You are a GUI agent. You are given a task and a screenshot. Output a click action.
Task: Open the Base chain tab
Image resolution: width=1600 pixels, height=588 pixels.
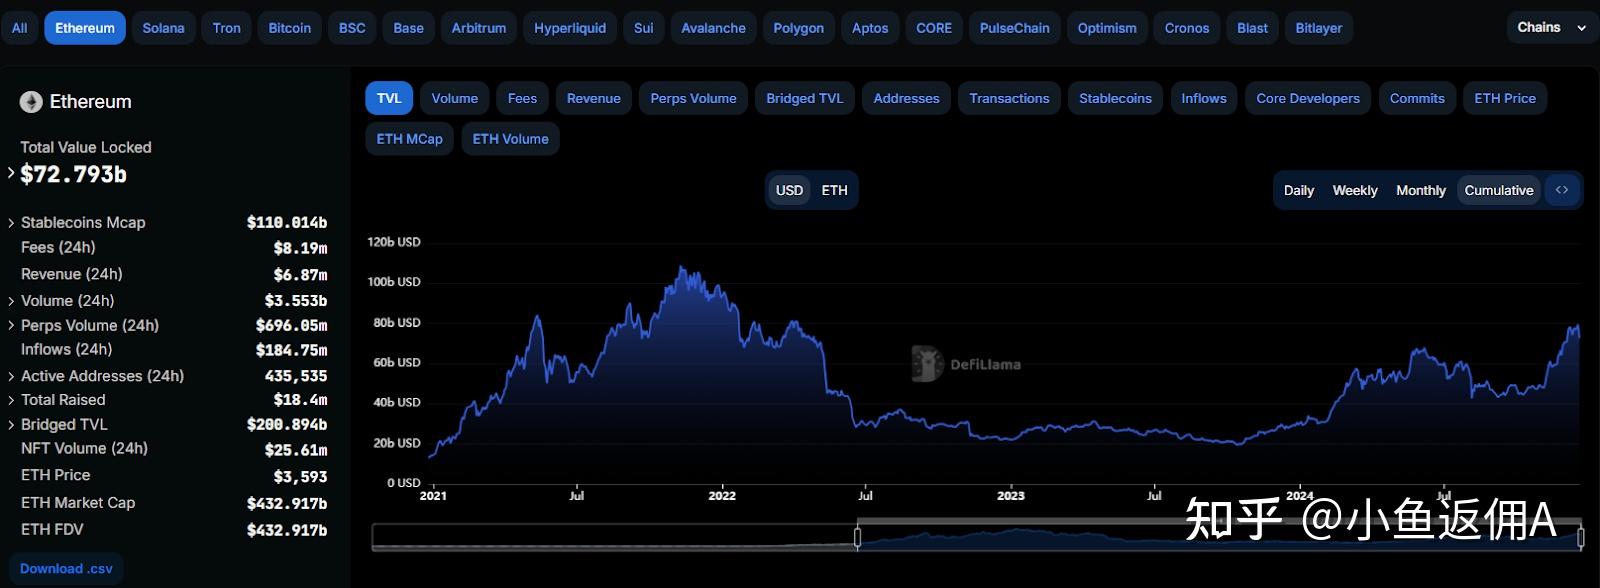tap(408, 28)
